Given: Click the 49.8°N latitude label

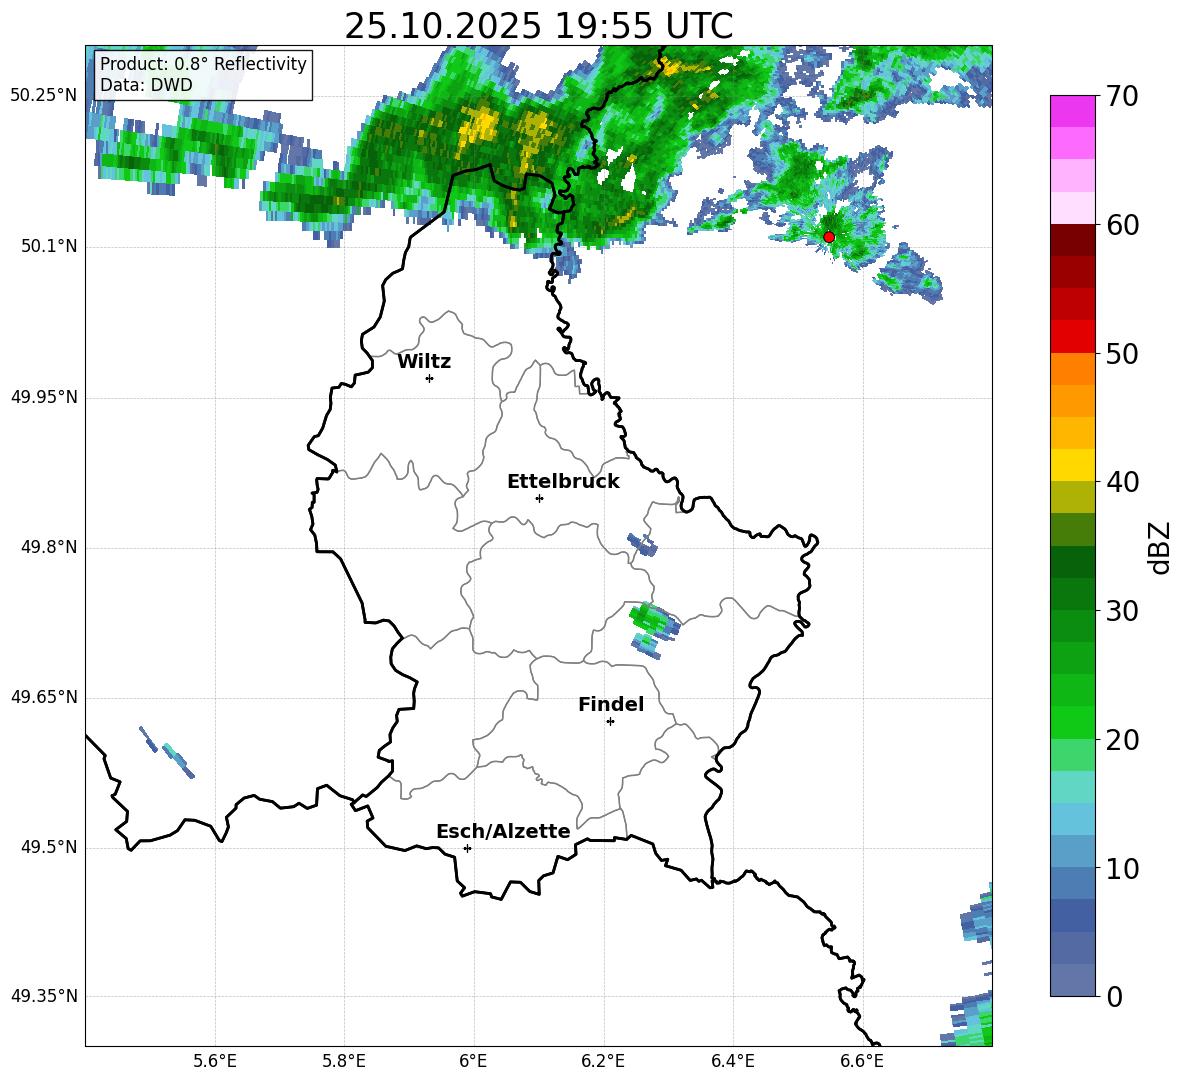Looking at the screenshot, I should click(50, 547).
